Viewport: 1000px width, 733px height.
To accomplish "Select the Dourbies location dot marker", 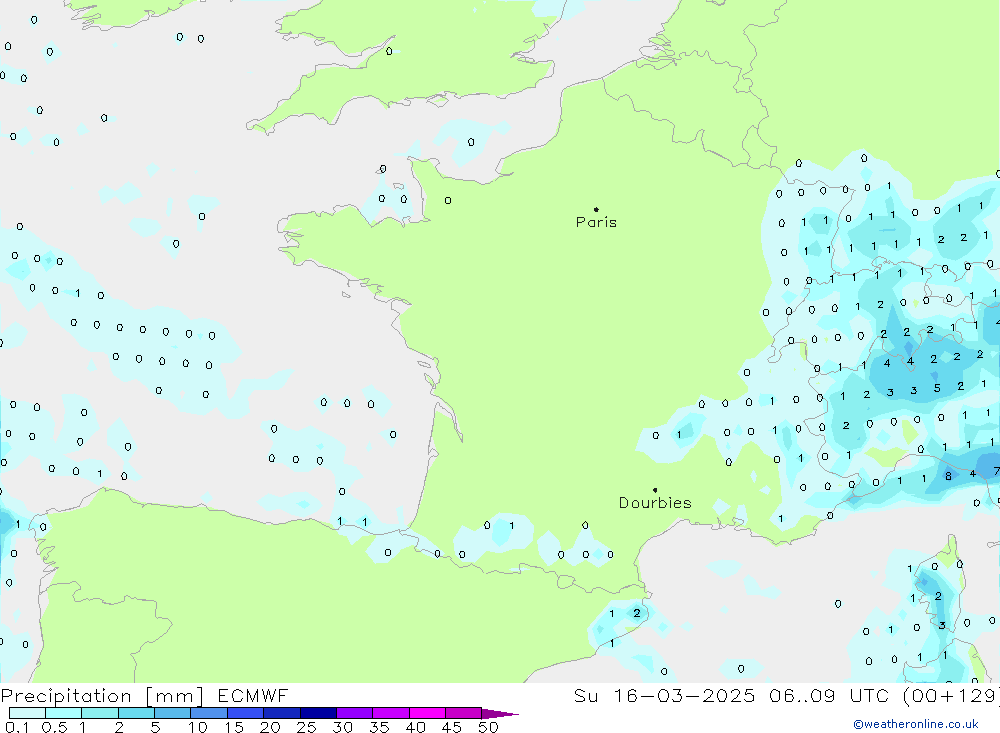I will 655,490.
